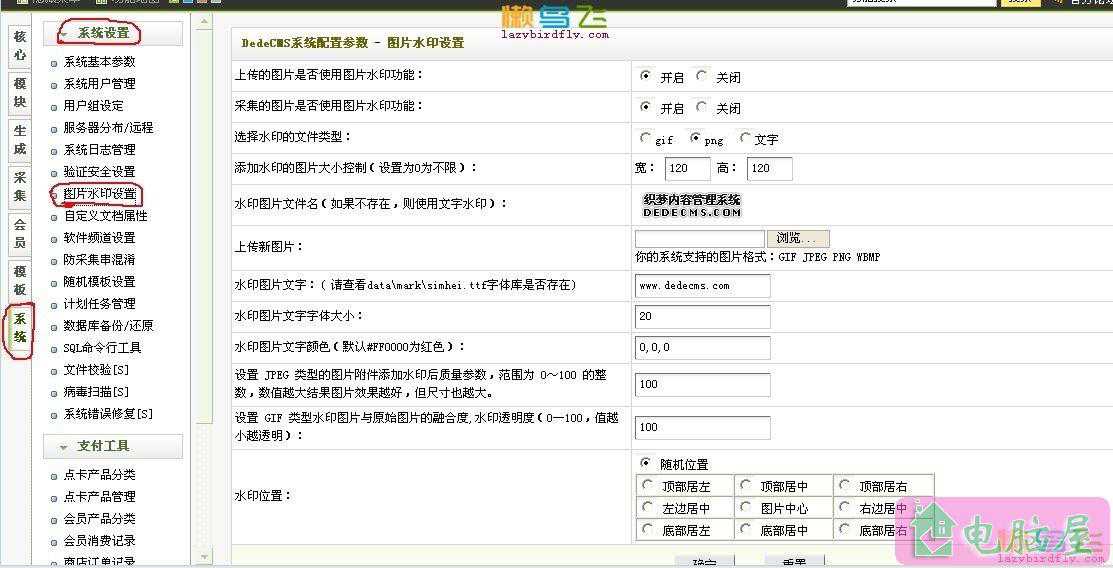
Task: Open 随机模板设置
Action: [99, 282]
